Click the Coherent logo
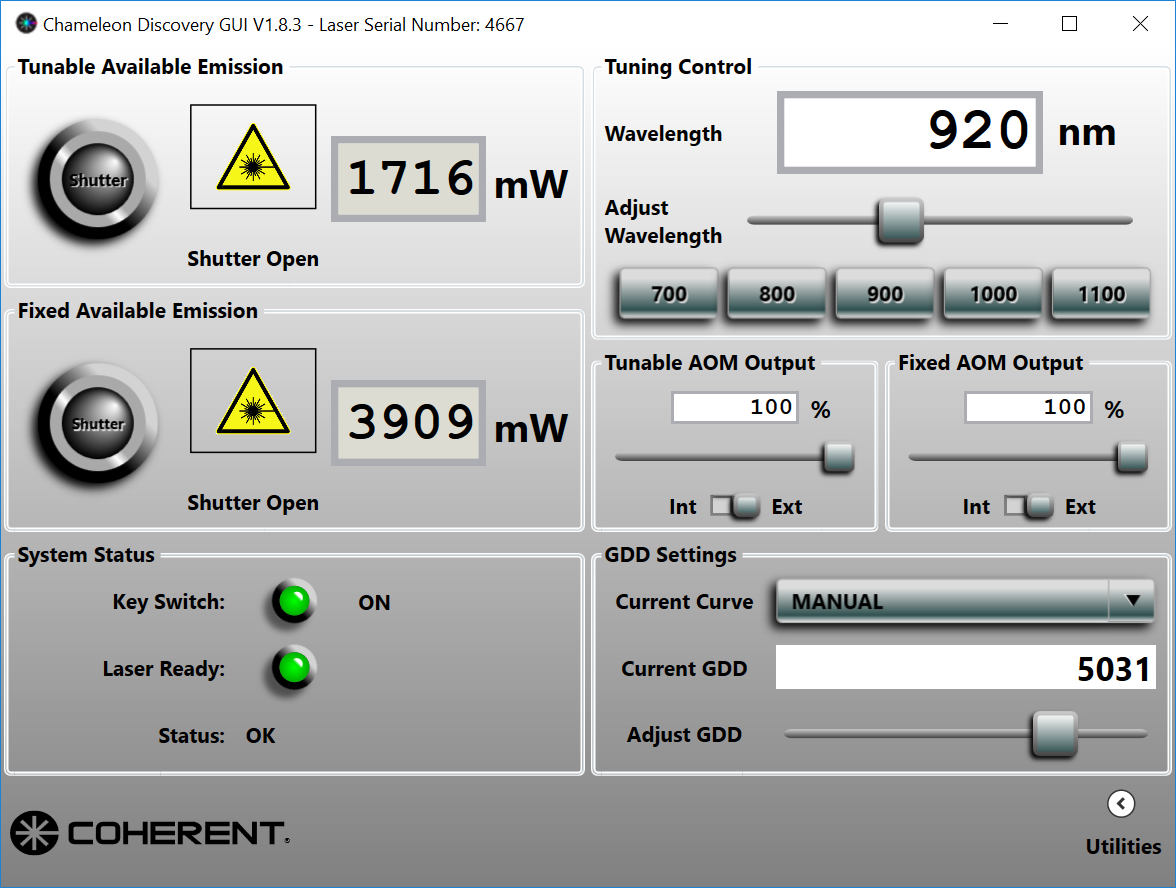Image resolution: width=1176 pixels, height=888 pixels. click(x=150, y=833)
